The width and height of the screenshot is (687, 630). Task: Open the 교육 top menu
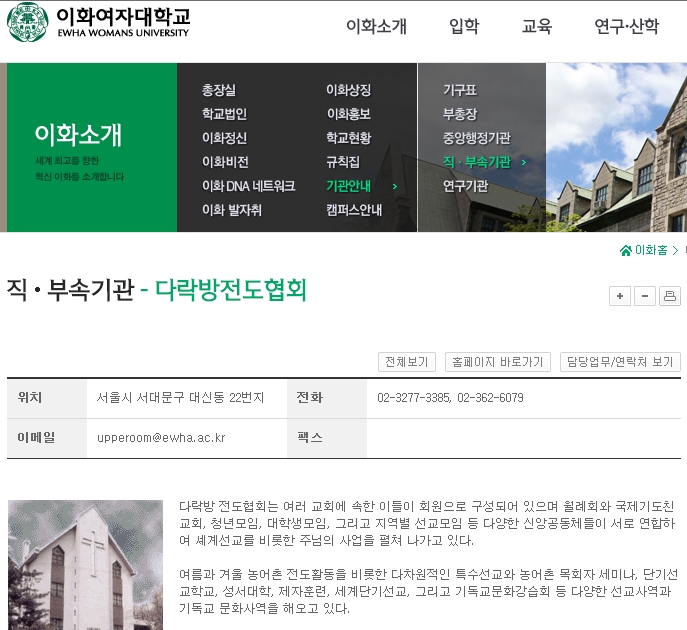coord(537,26)
